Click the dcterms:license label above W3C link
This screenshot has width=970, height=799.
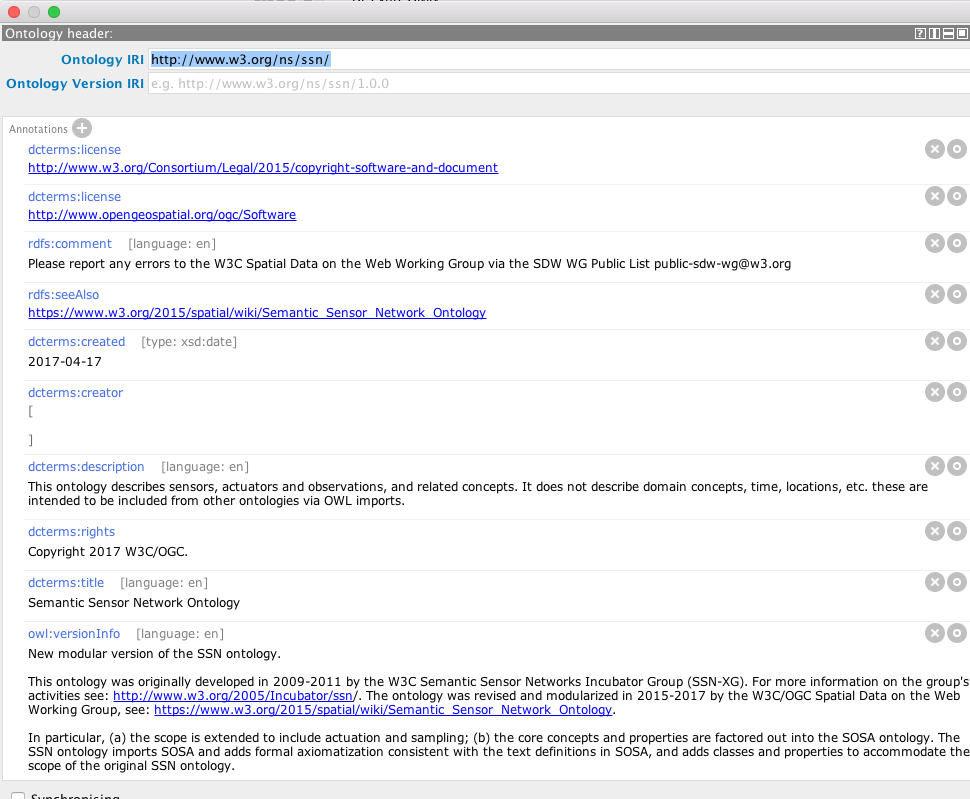click(x=74, y=150)
